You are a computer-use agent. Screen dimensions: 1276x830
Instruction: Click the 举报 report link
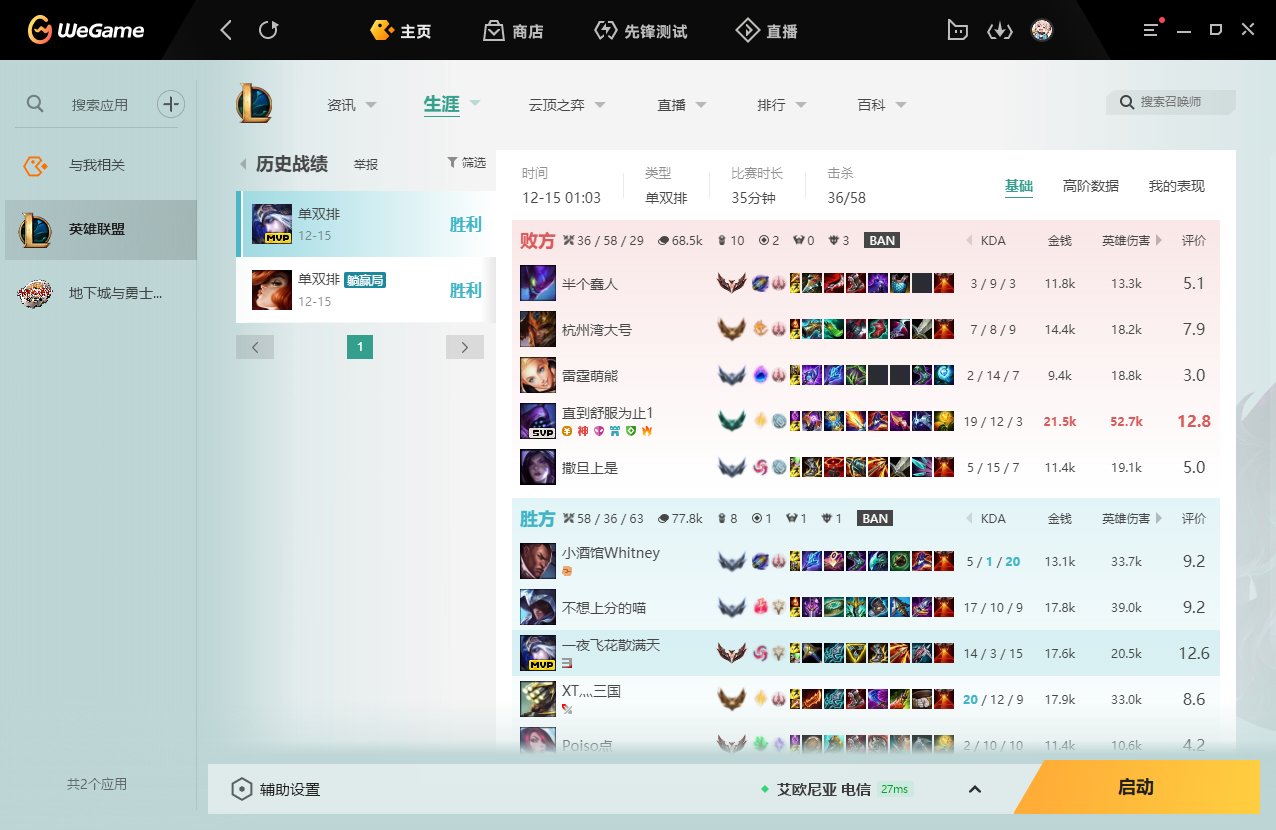(x=366, y=164)
